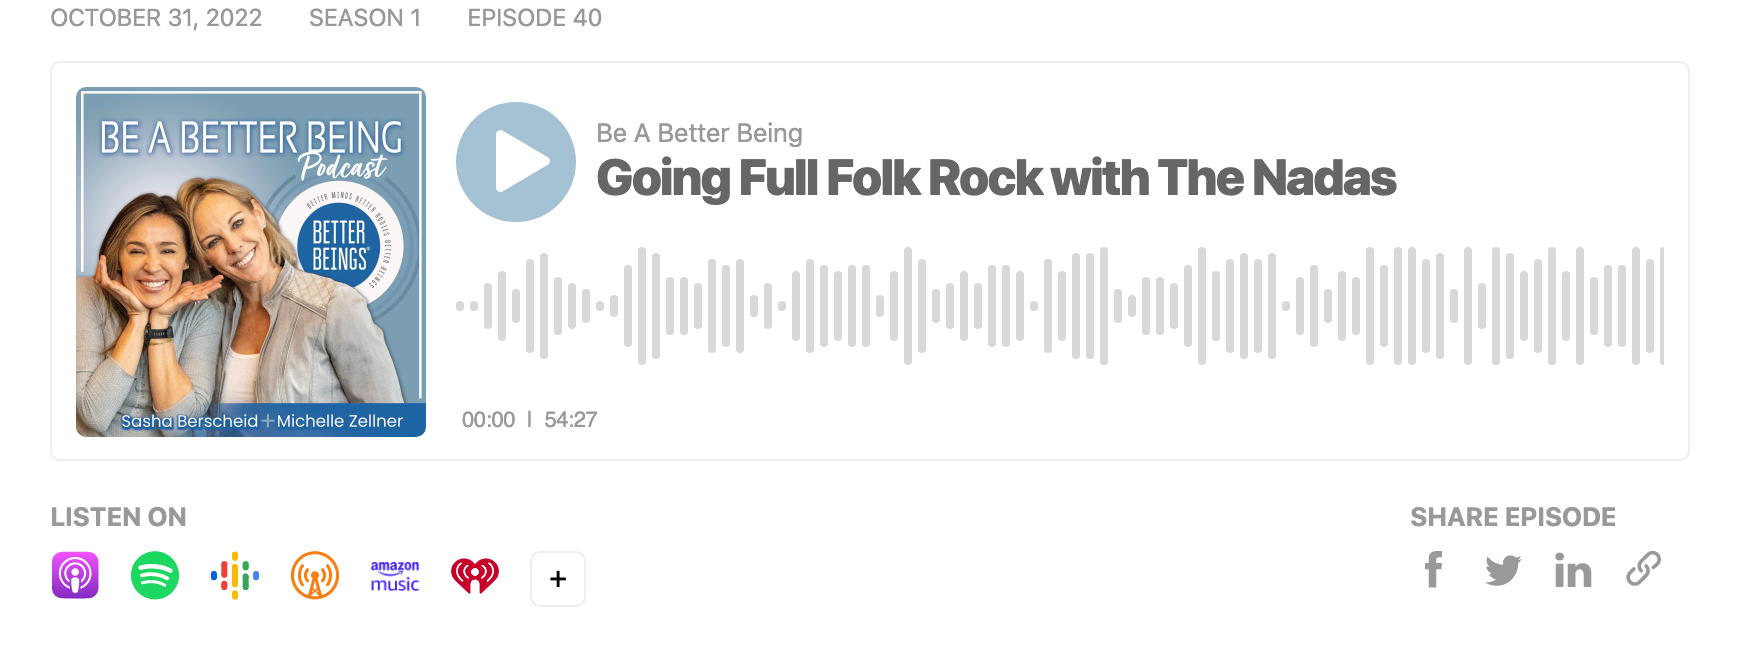Copy episode link icon

(1643, 569)
